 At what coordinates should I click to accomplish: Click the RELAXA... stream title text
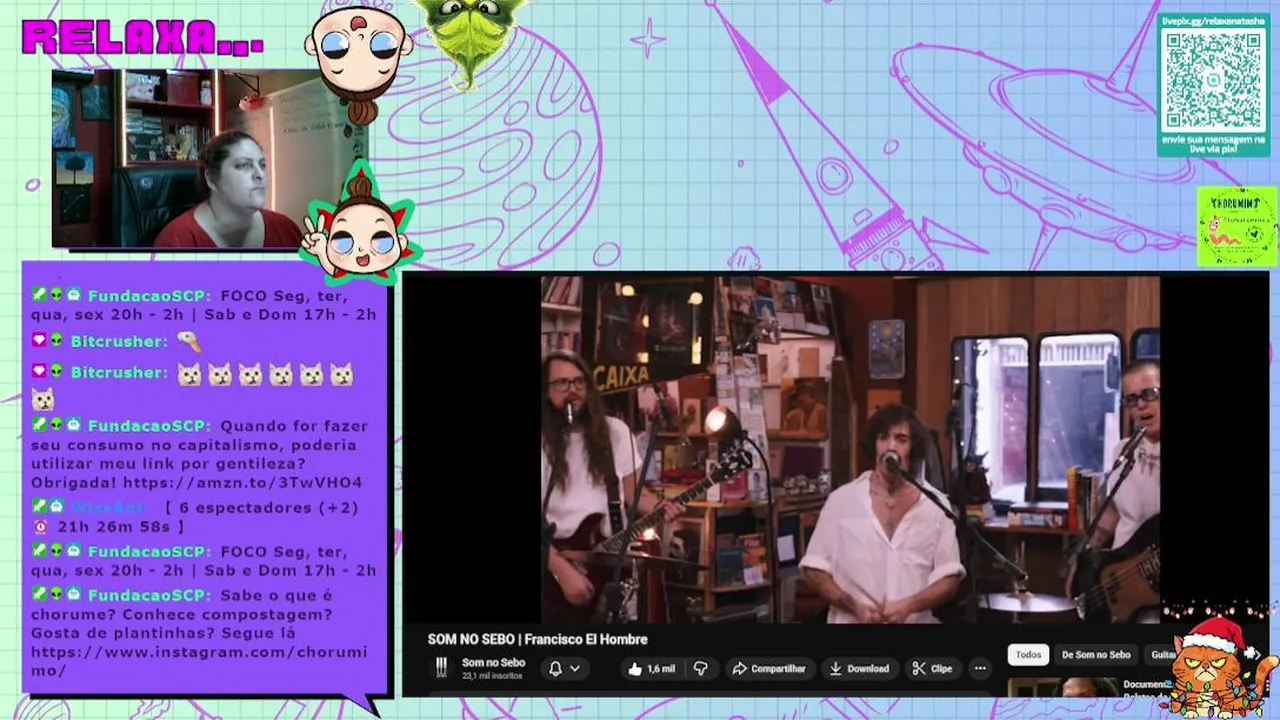143,37
